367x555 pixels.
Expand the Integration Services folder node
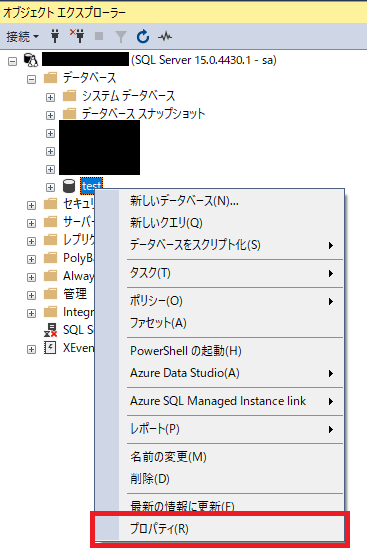pyautogui.click(x=31, y=313)
